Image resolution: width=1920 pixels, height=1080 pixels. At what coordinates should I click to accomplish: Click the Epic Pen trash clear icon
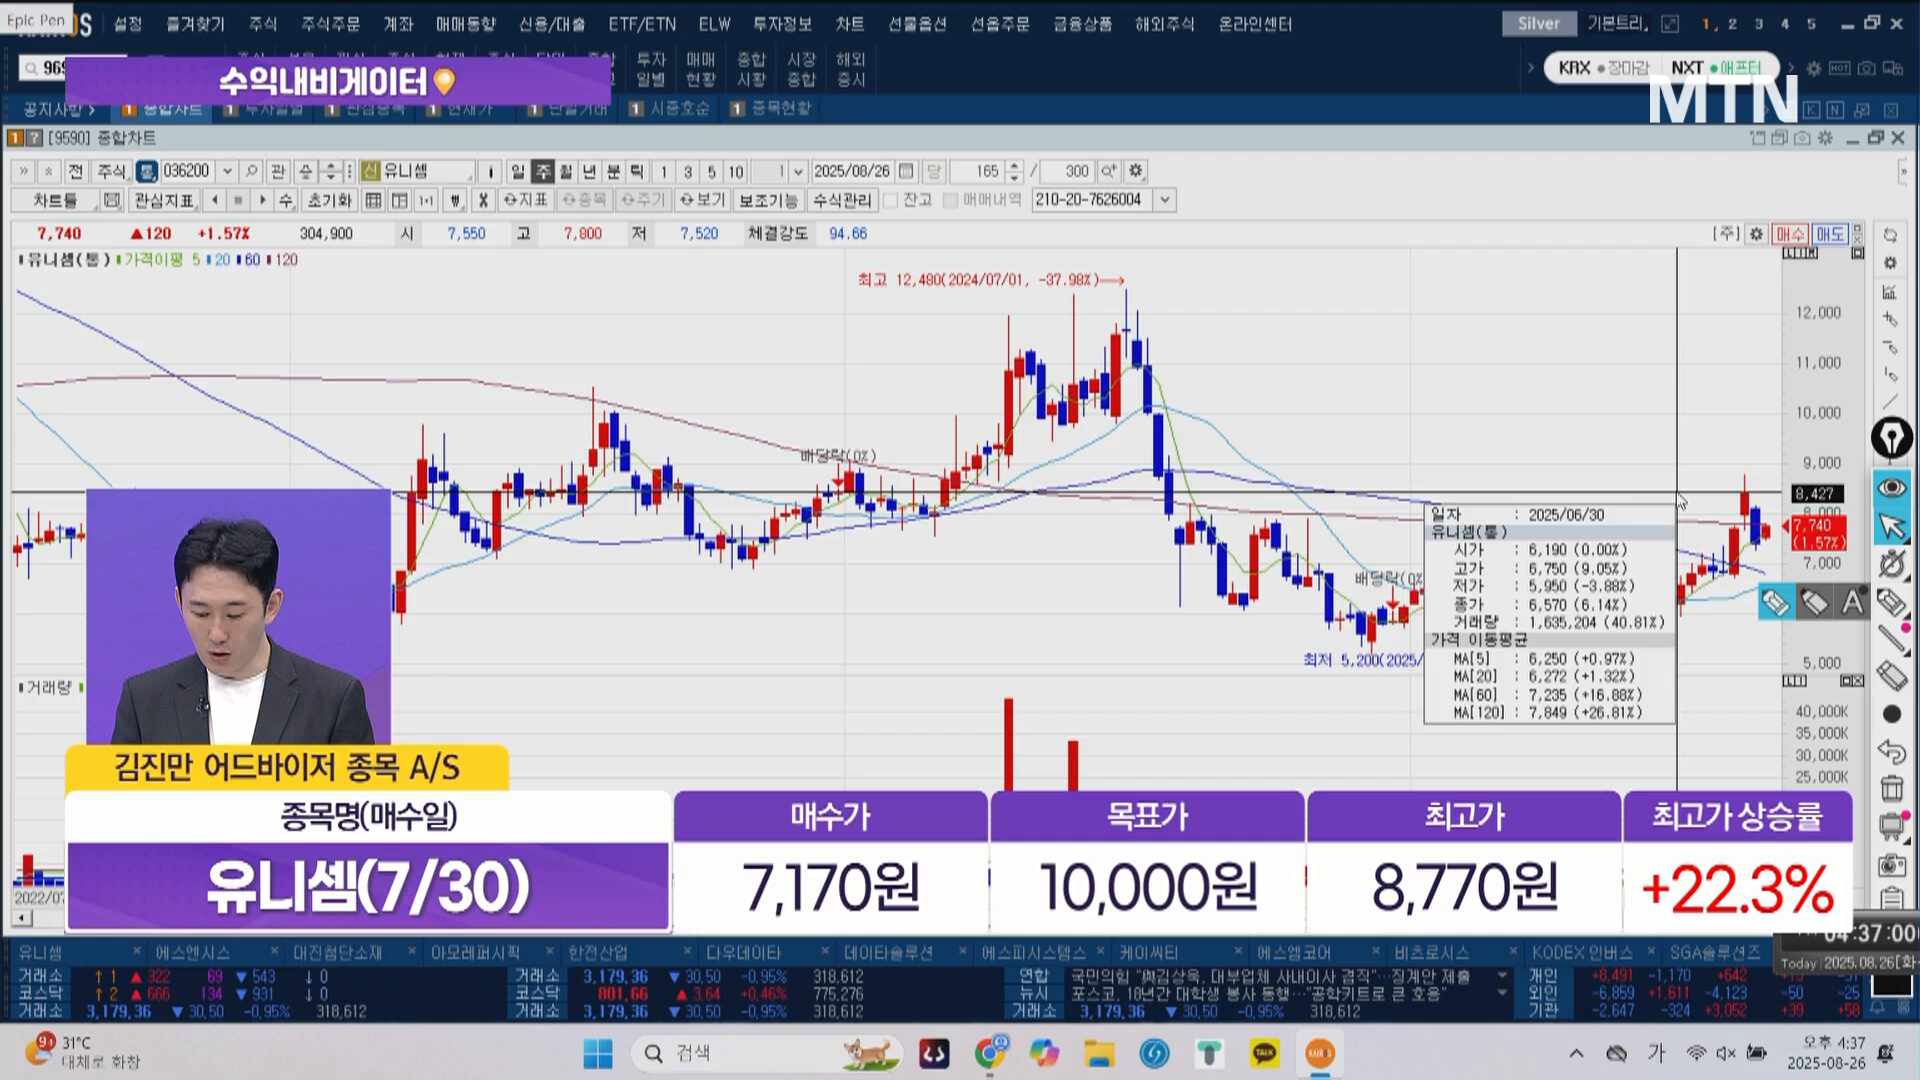(x=1891, y=789)
